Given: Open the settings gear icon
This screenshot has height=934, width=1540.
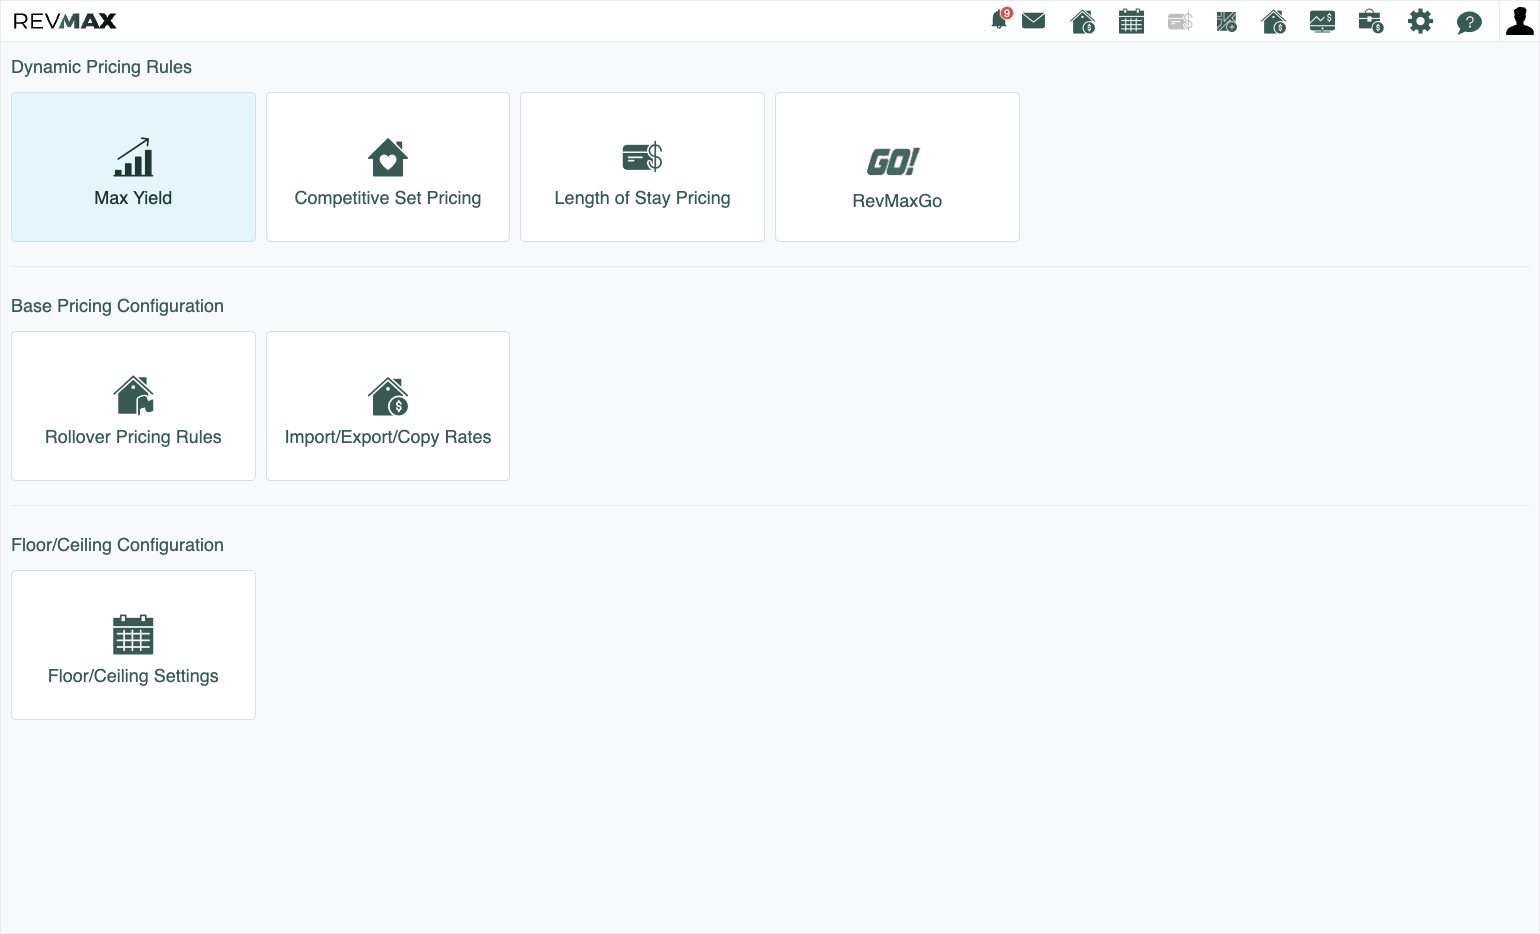Looking at the screenshot, I should click(1420, 21).
